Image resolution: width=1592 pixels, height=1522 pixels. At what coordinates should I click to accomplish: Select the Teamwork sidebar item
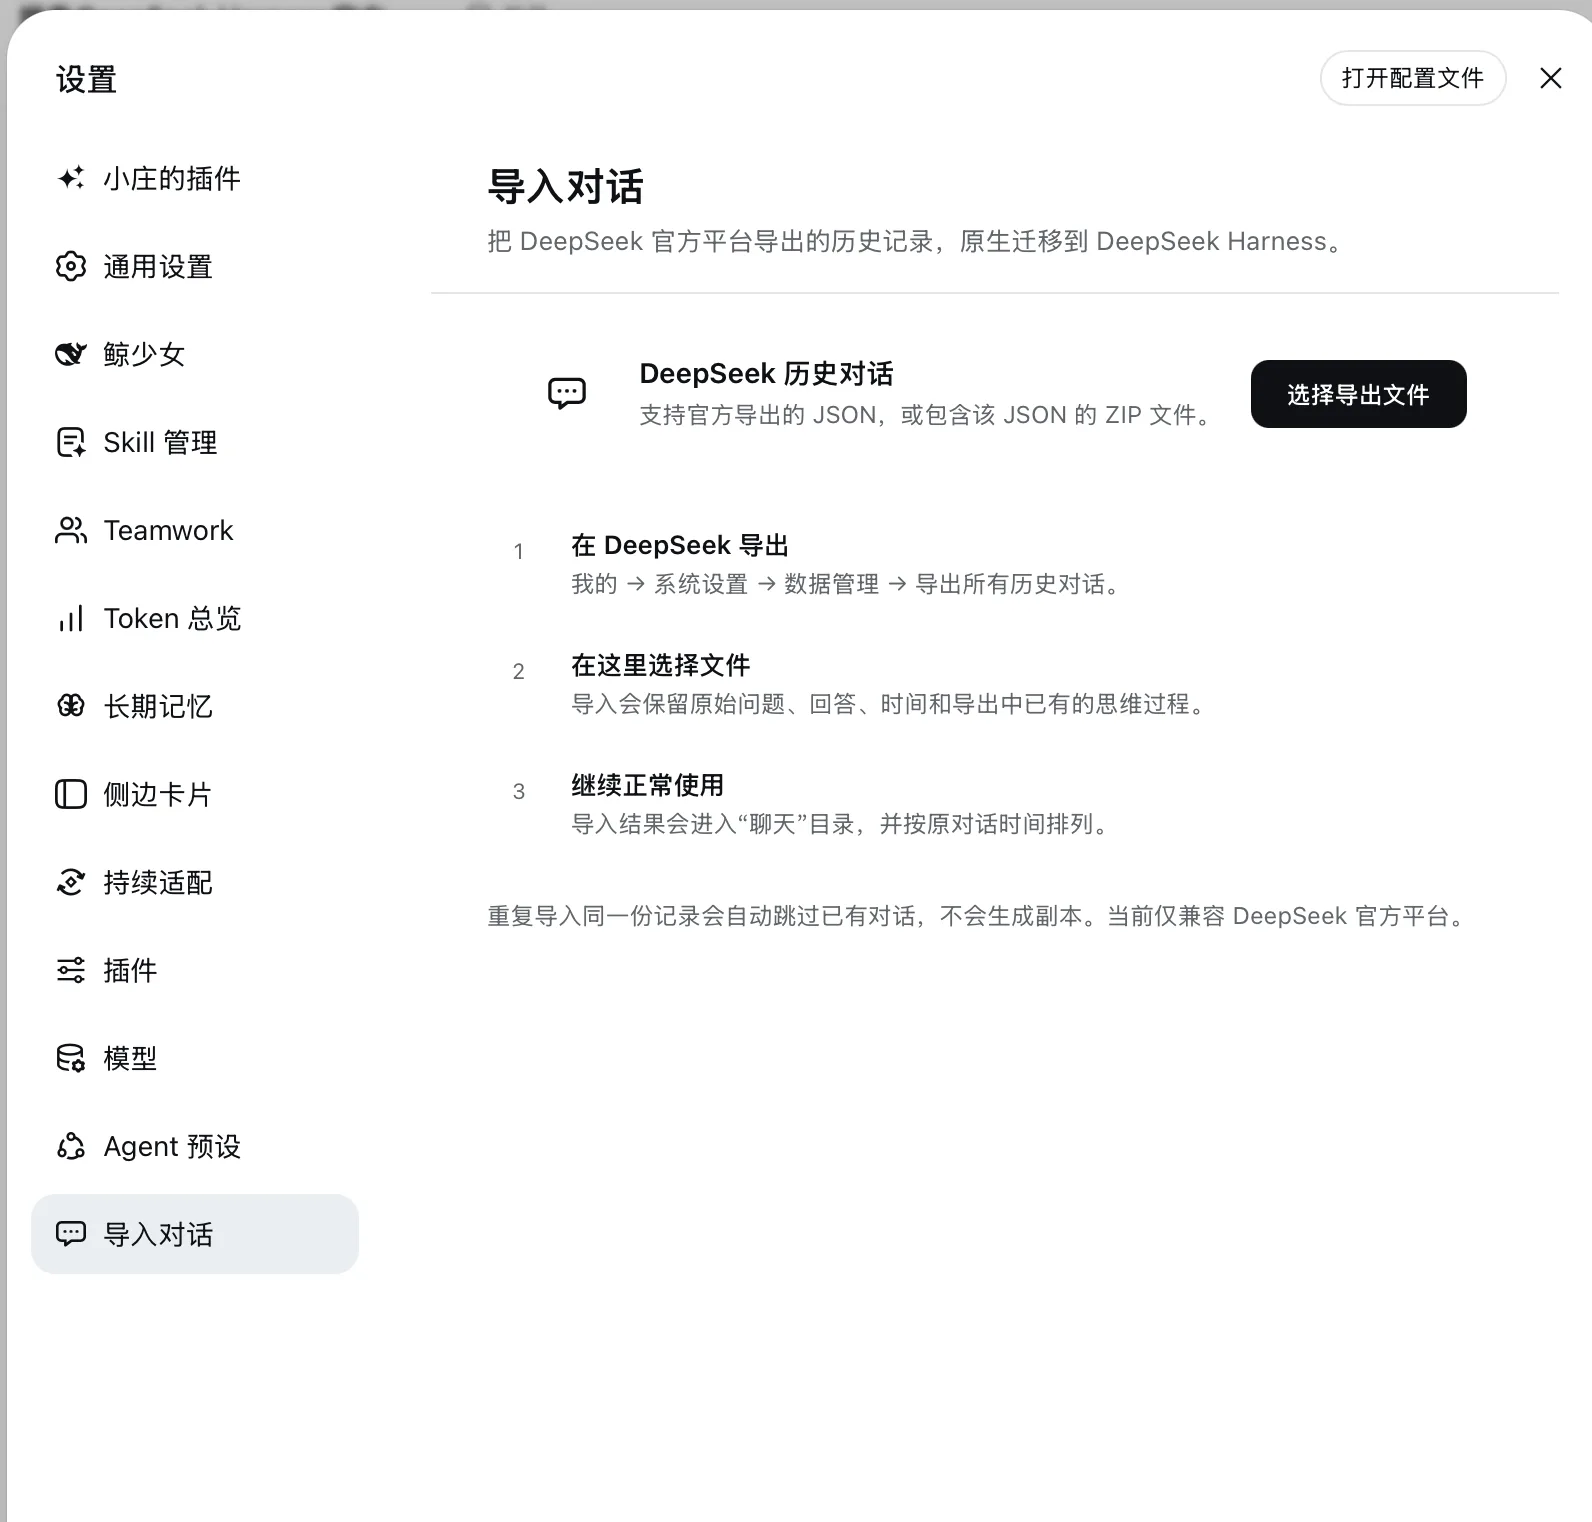[195, 530]
